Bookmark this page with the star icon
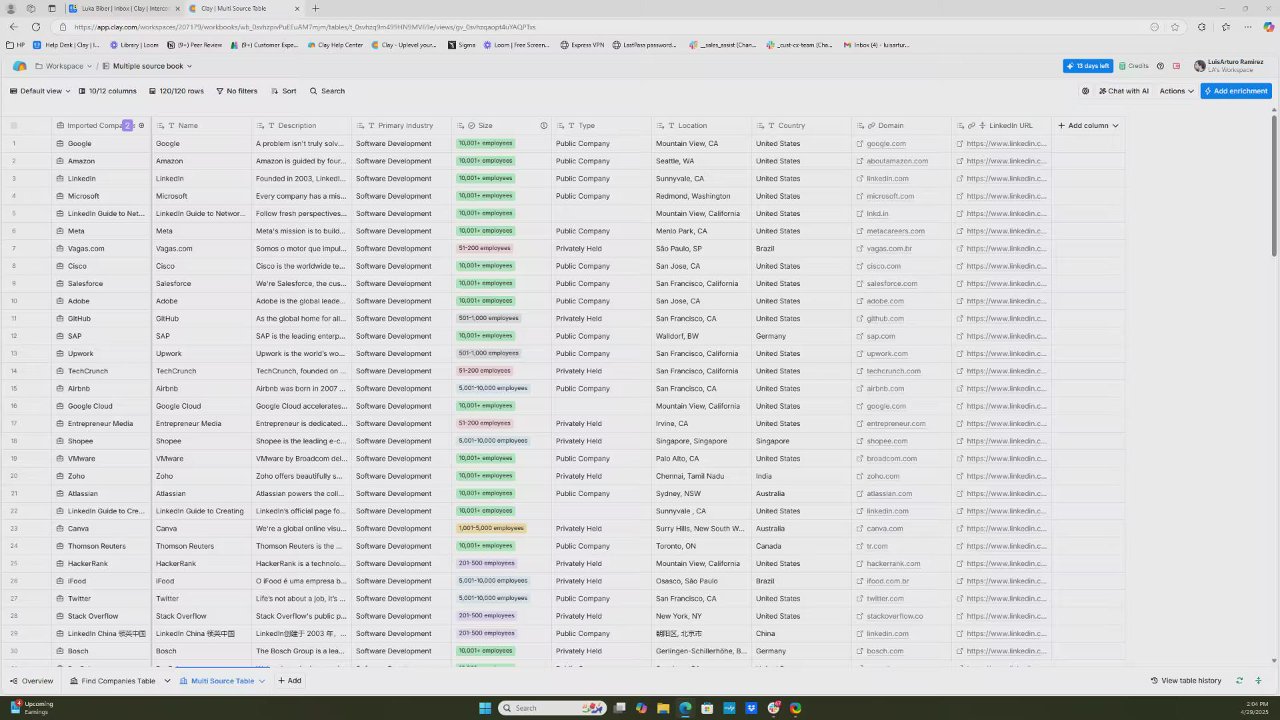The width and height of the screenshot is (1280, 720). point(1175,27)
